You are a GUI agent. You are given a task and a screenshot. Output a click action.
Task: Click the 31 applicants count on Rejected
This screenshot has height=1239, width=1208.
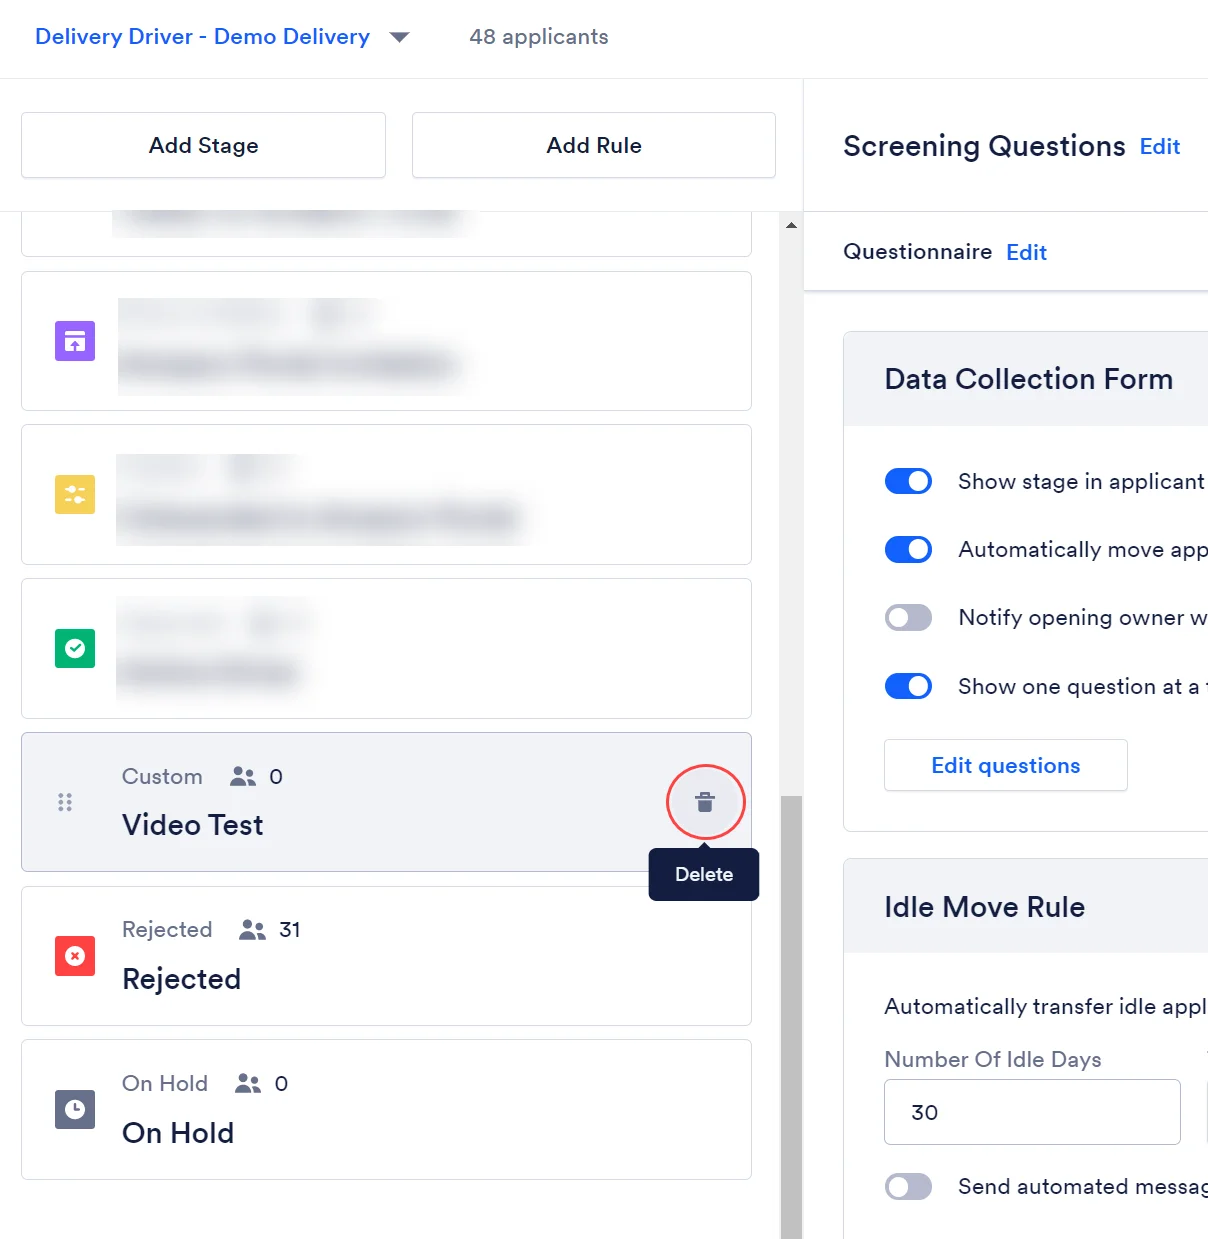pos(290,930)
